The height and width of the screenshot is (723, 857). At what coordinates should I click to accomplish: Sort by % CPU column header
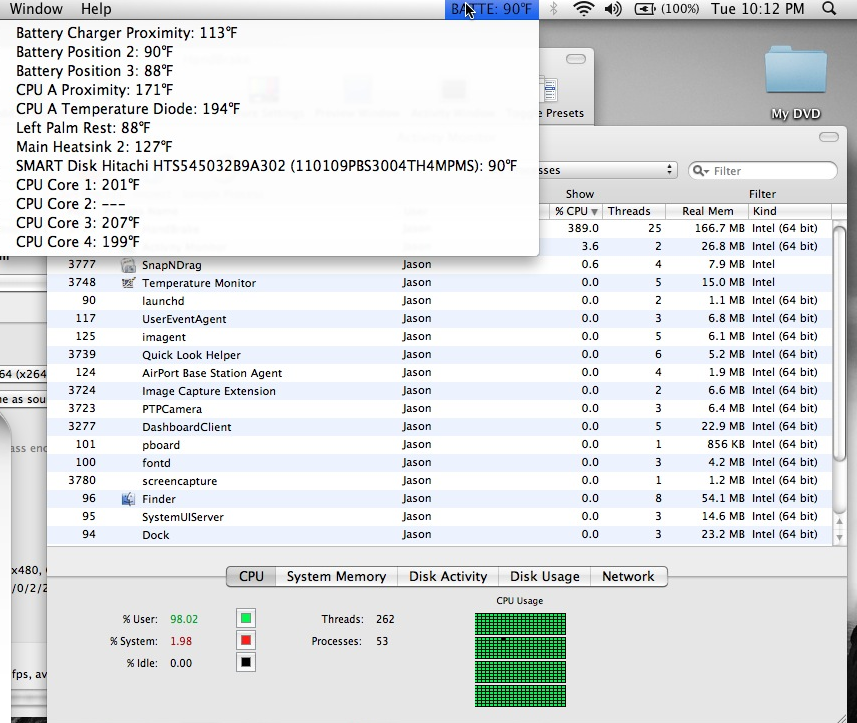576,211
